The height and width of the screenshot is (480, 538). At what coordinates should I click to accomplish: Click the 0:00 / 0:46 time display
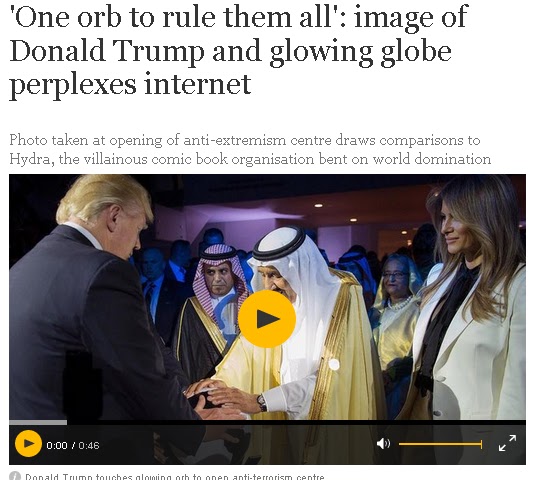tap(73, 445)
